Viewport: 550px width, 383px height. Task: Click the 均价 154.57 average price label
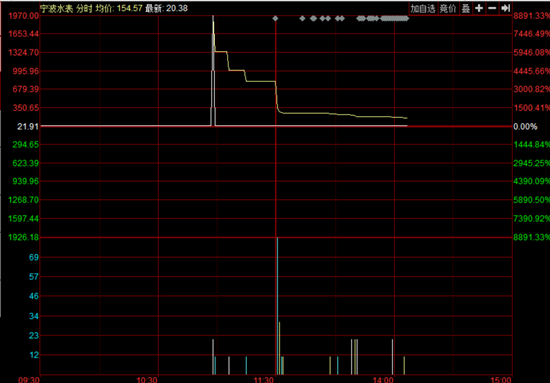pos(120,8)
